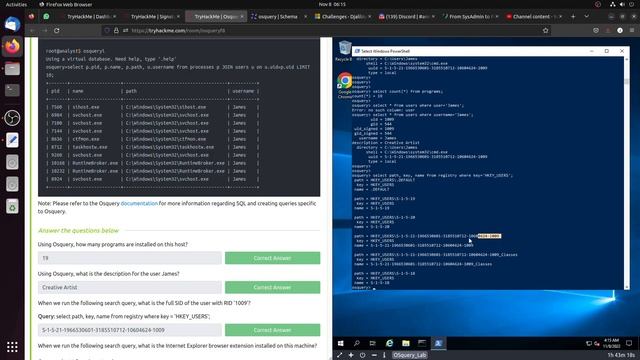Open the Command Prompt taskbar icon
640x360 pixels.
point(422,343)
